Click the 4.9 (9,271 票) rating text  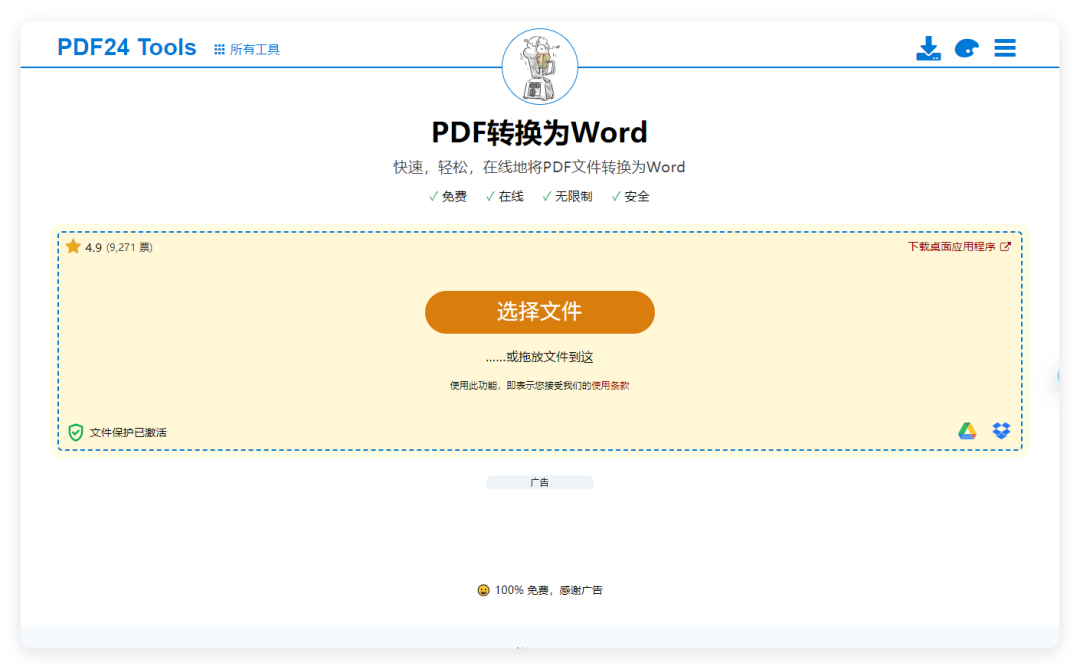pos(118,247)
